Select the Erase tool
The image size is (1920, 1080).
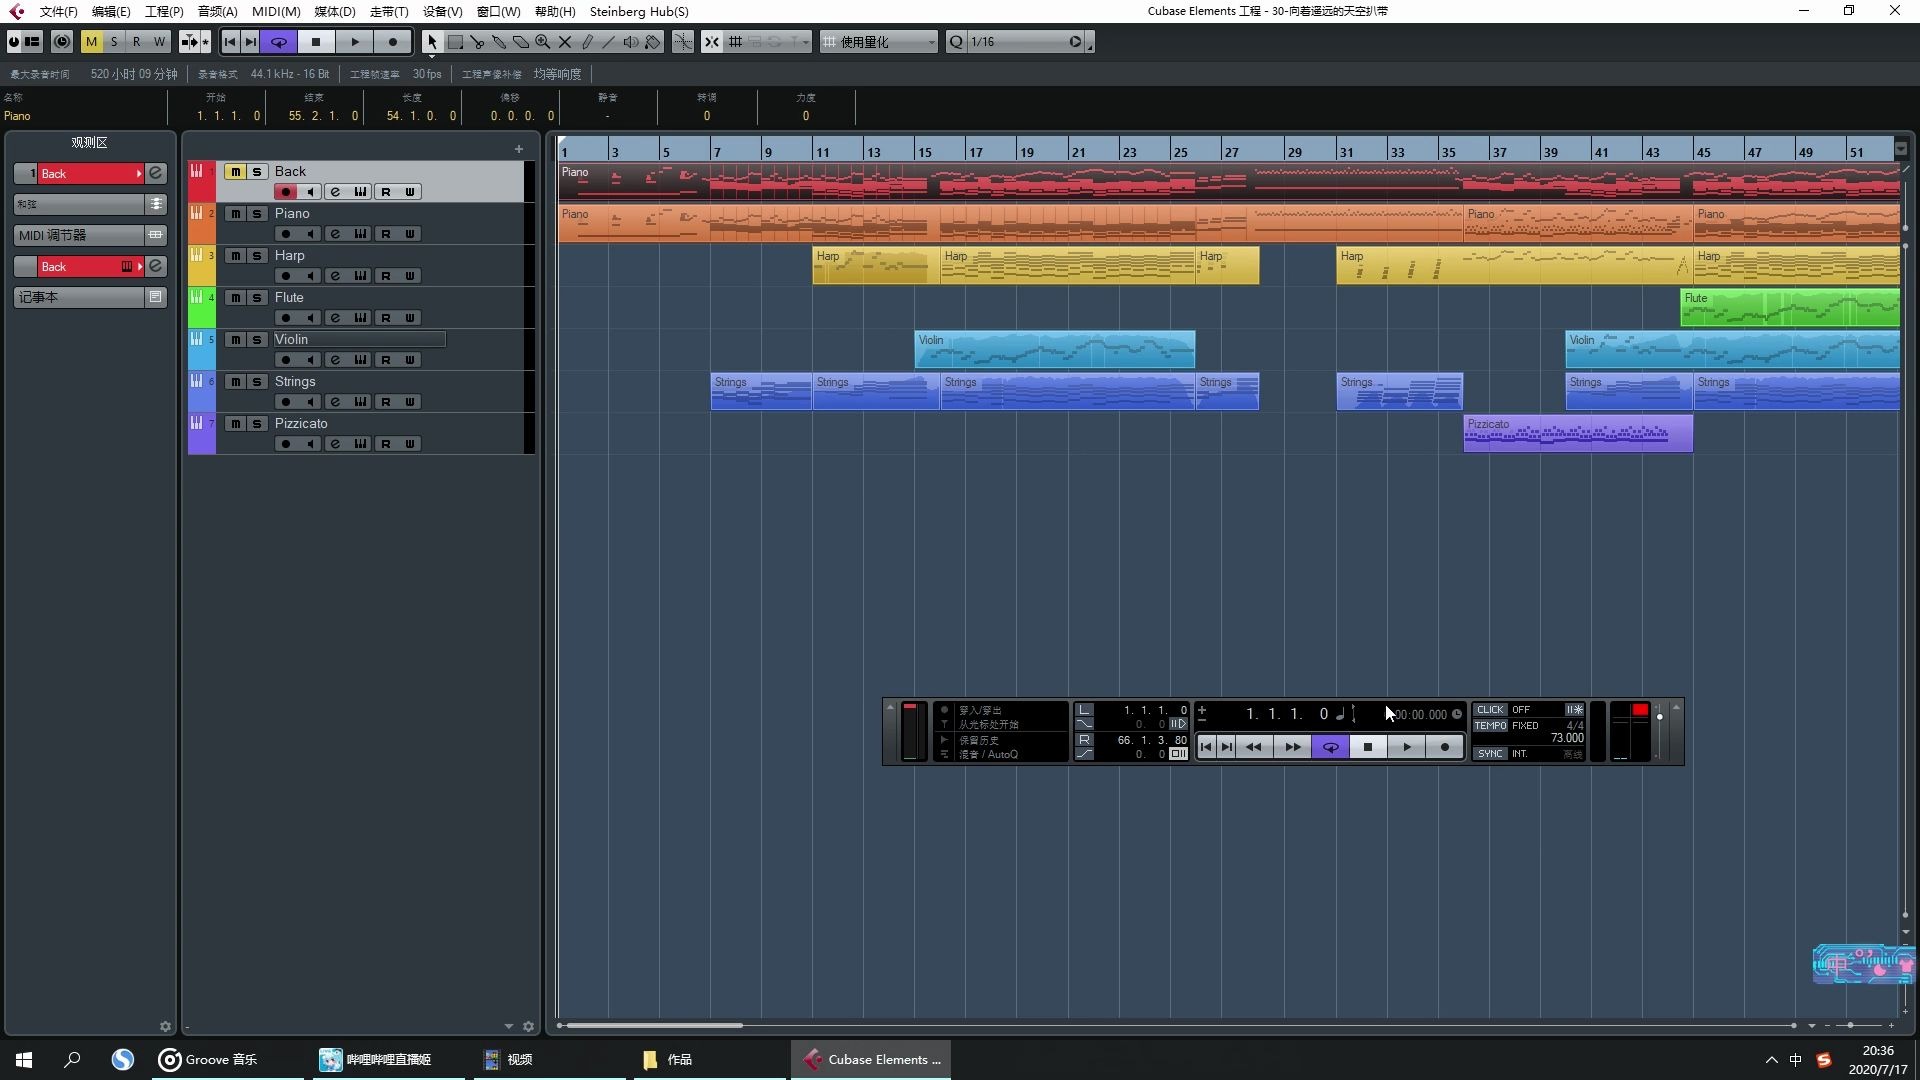521,42
